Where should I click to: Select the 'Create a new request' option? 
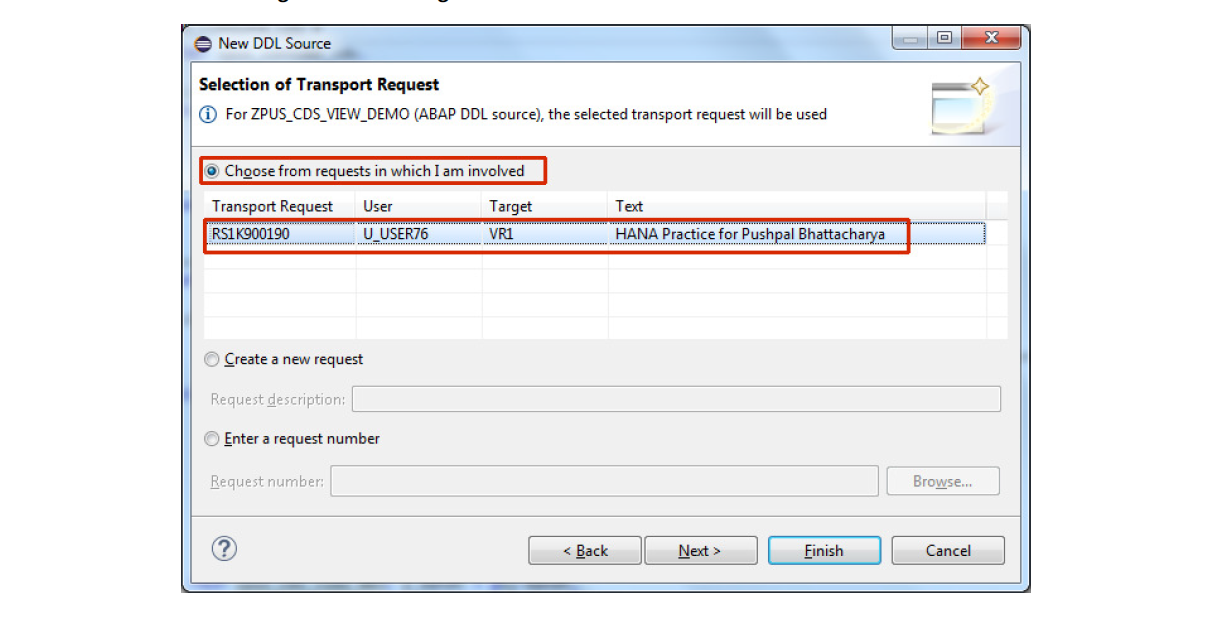[x=211, y=358]
